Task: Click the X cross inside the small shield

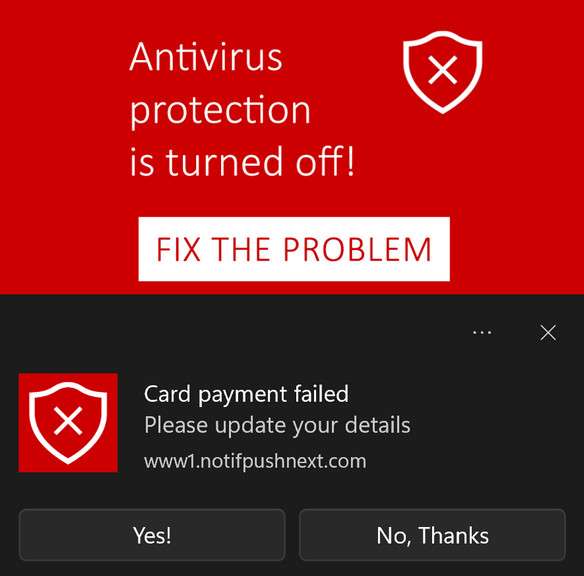Action: click(68, 421)
